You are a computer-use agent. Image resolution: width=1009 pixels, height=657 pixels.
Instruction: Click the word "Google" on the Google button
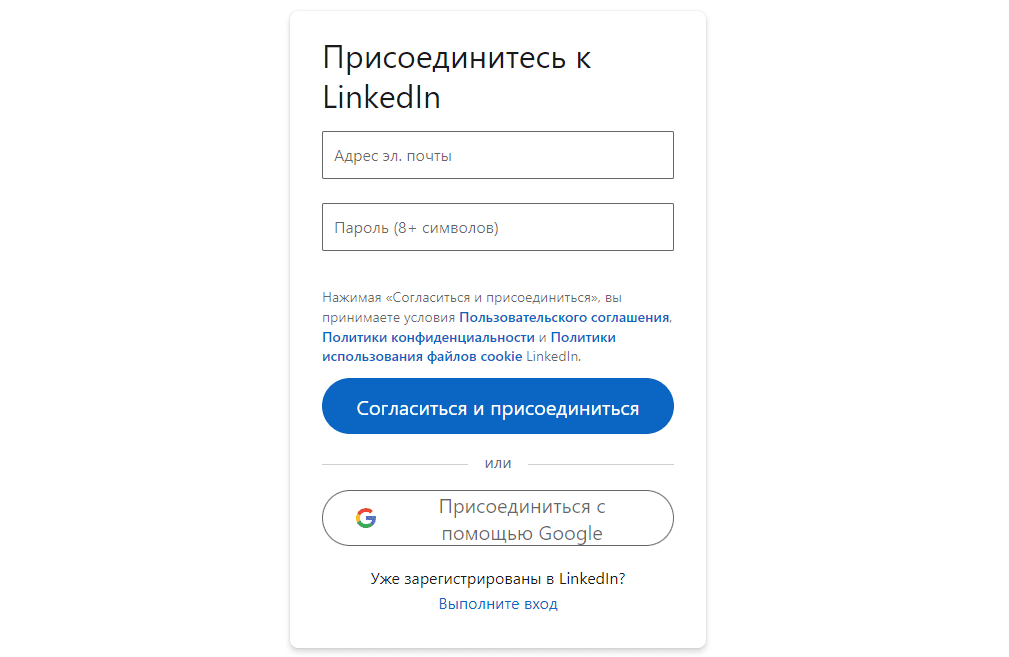[570, 533]
